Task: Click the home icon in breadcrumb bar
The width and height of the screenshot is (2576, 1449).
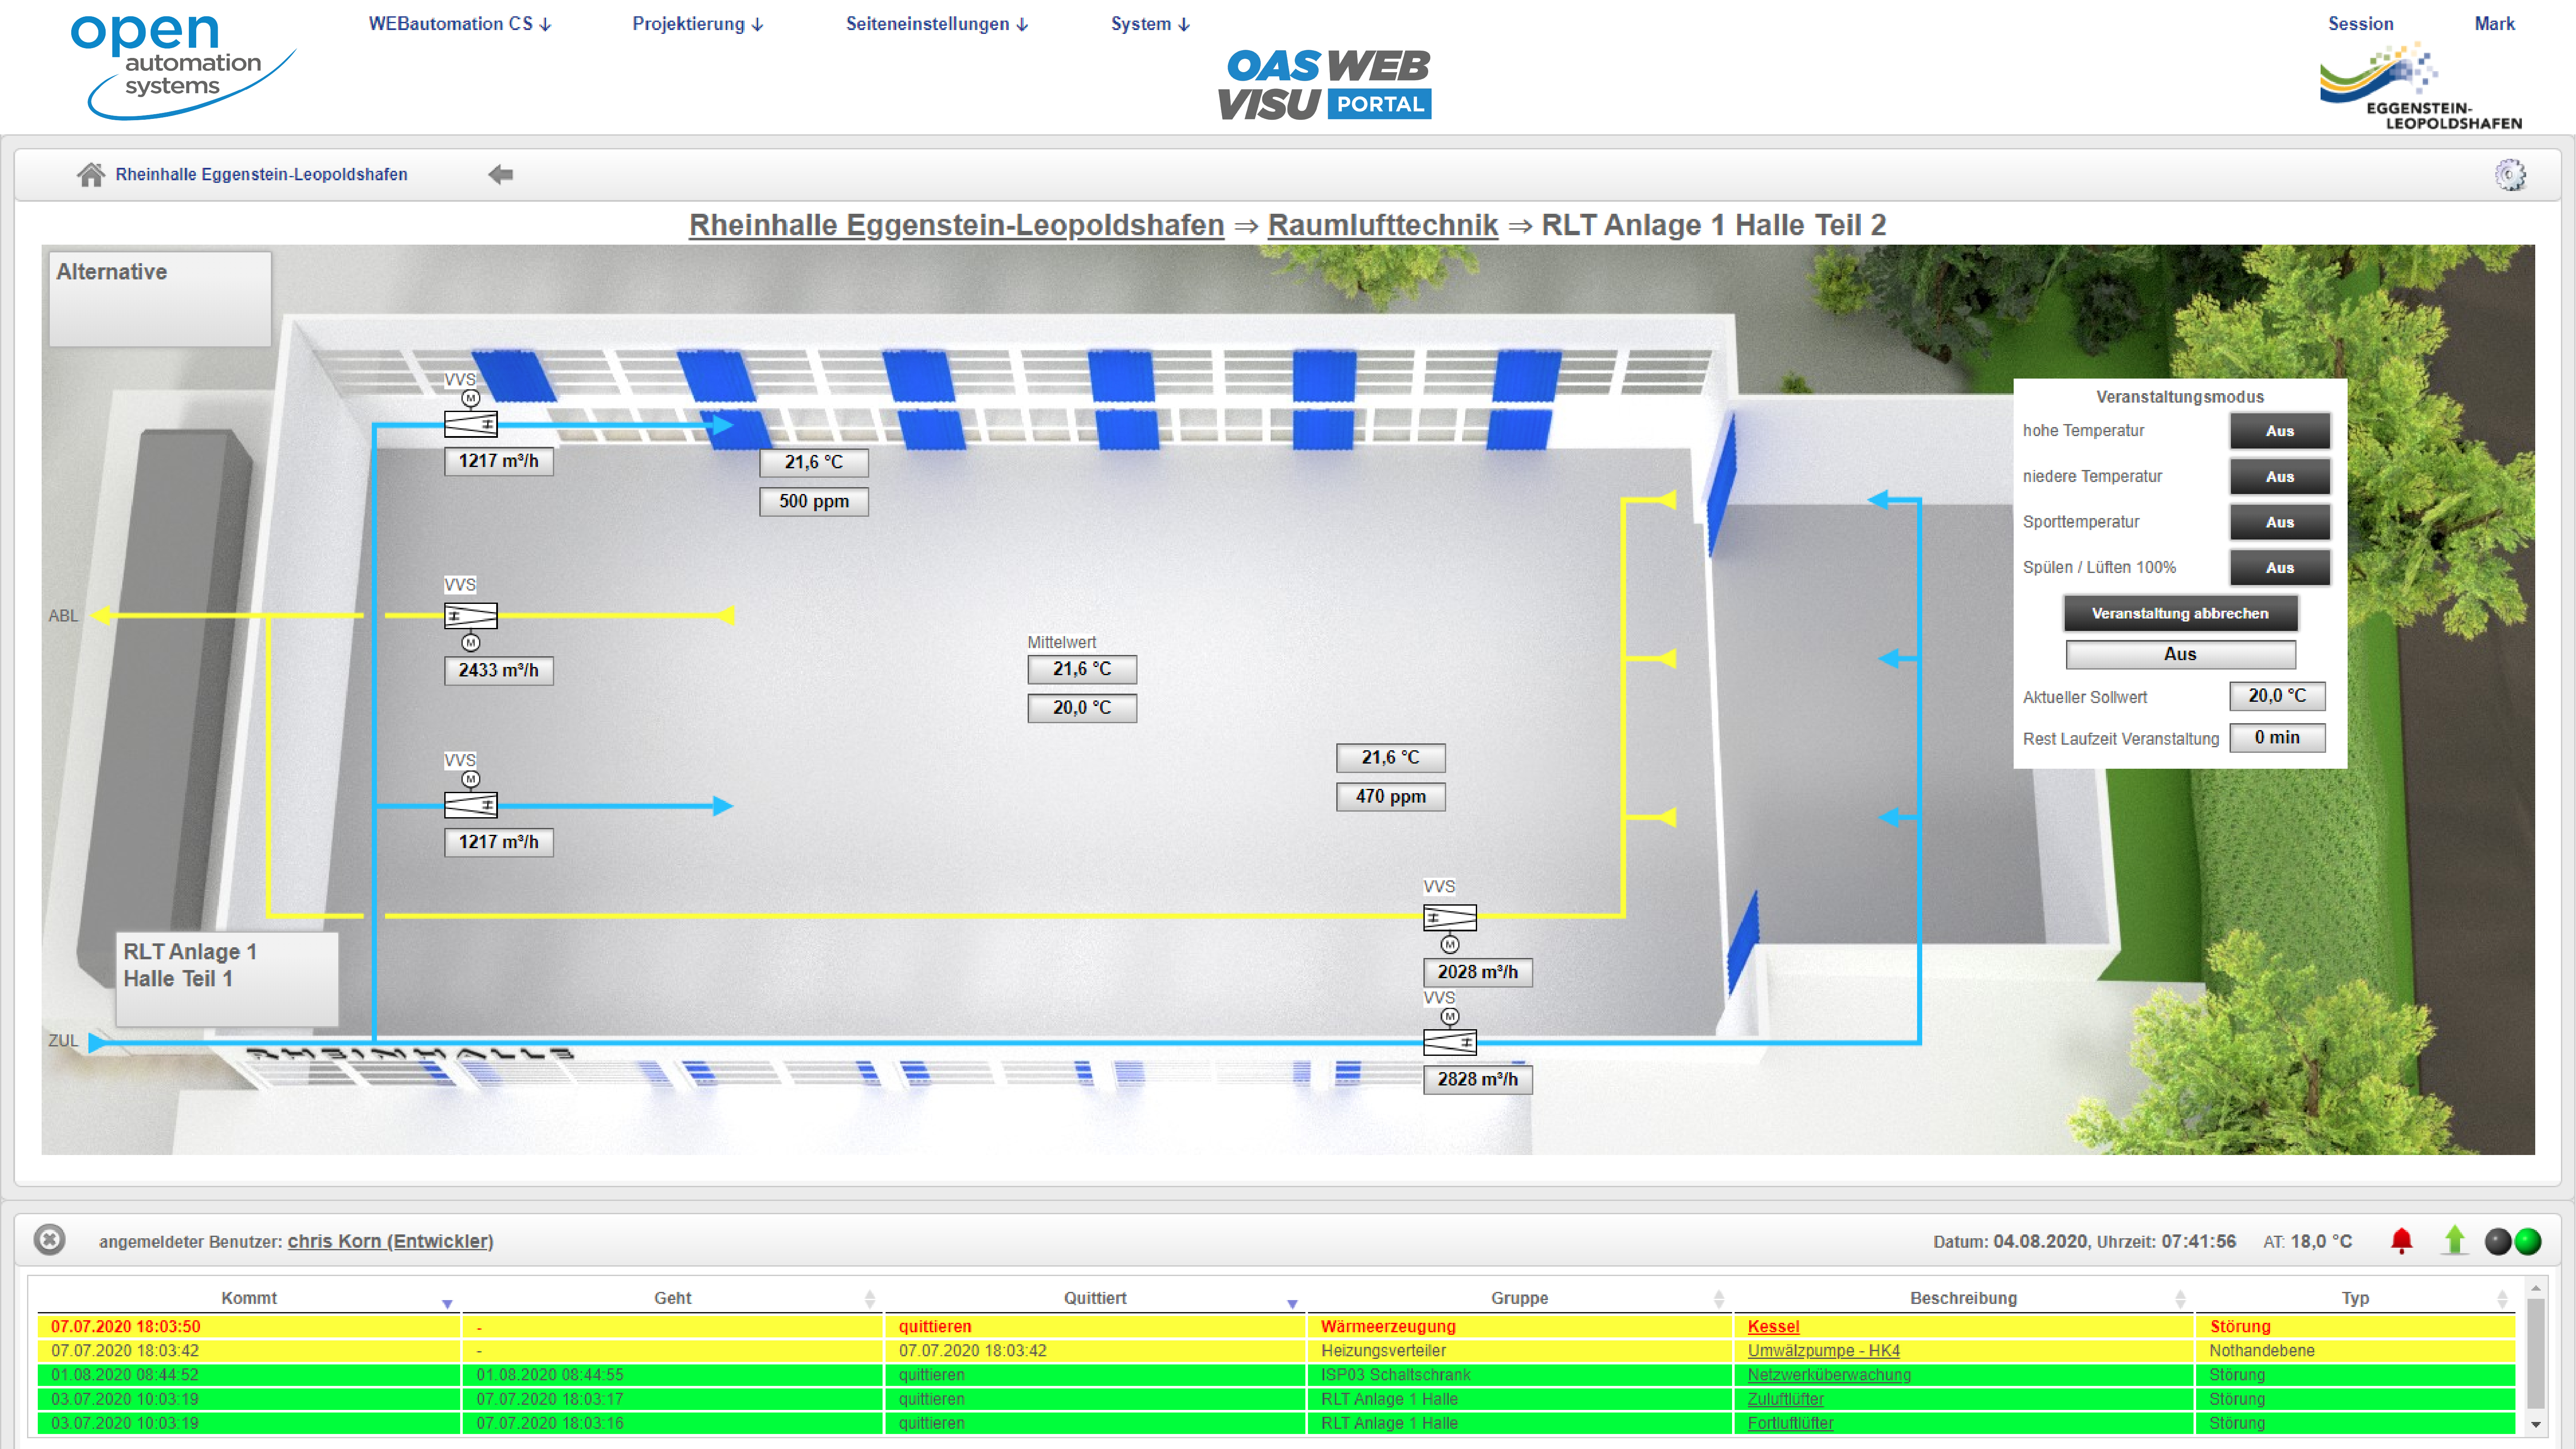Action: tap(91, 175)
